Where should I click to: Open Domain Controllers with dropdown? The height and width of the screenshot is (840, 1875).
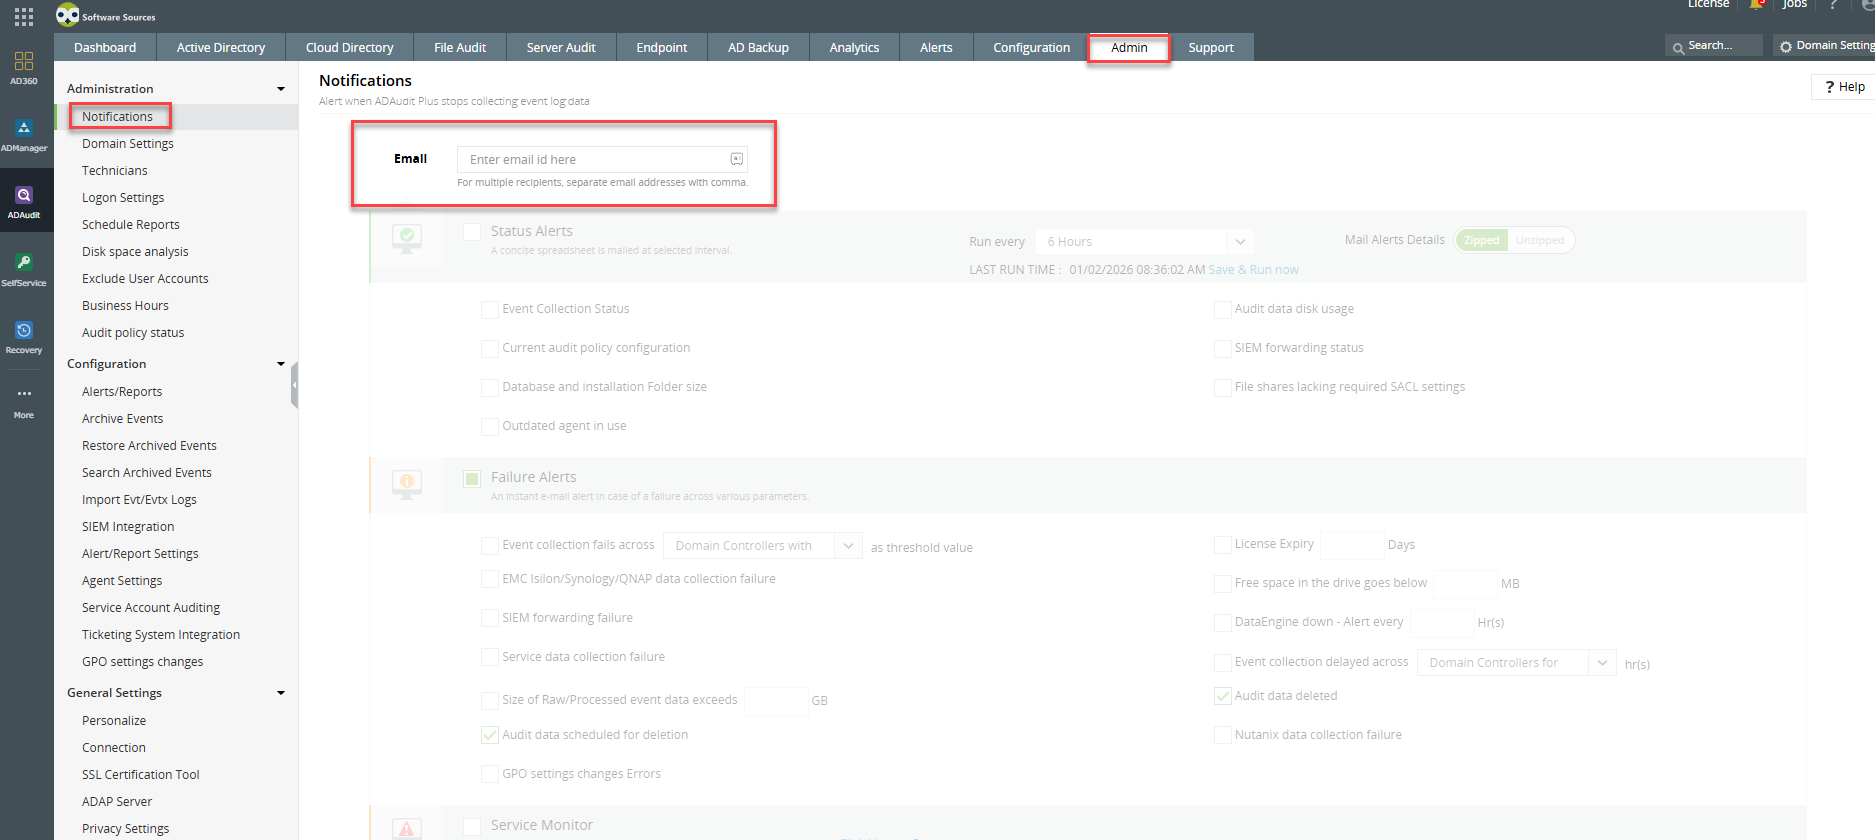click(x=762, y=546)
